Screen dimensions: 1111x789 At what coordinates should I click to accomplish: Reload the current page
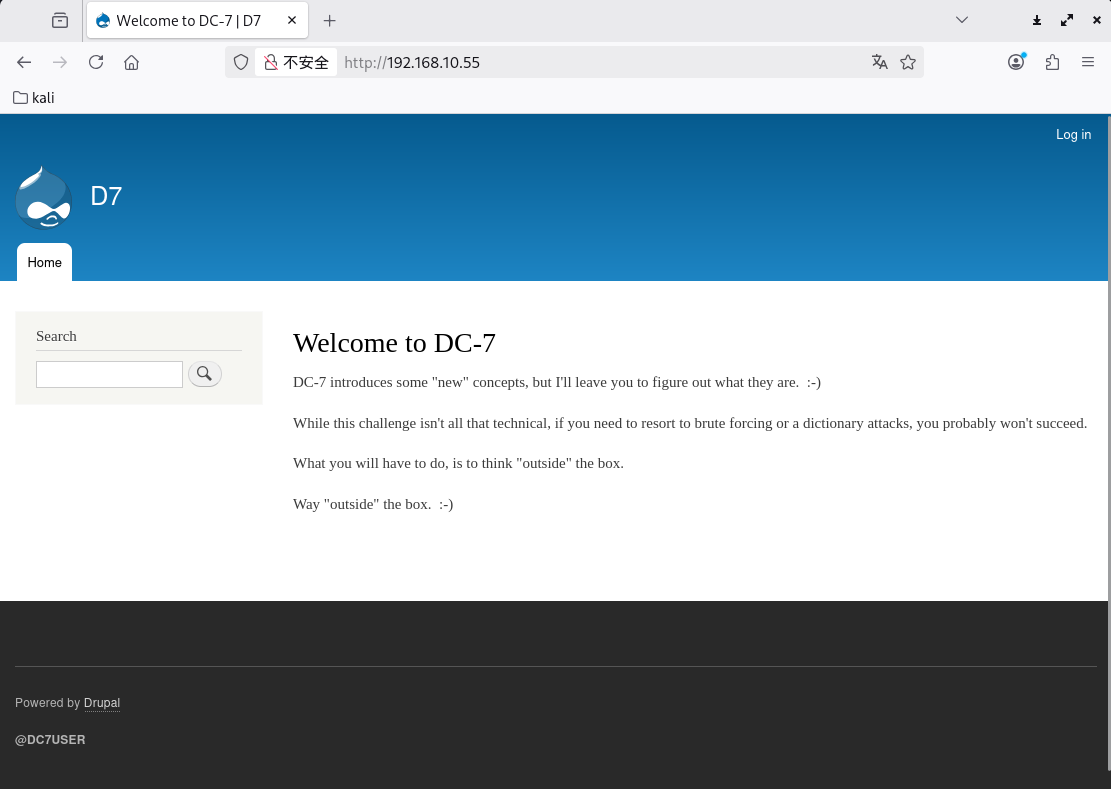pyautogui.click(x=96, y=62)
